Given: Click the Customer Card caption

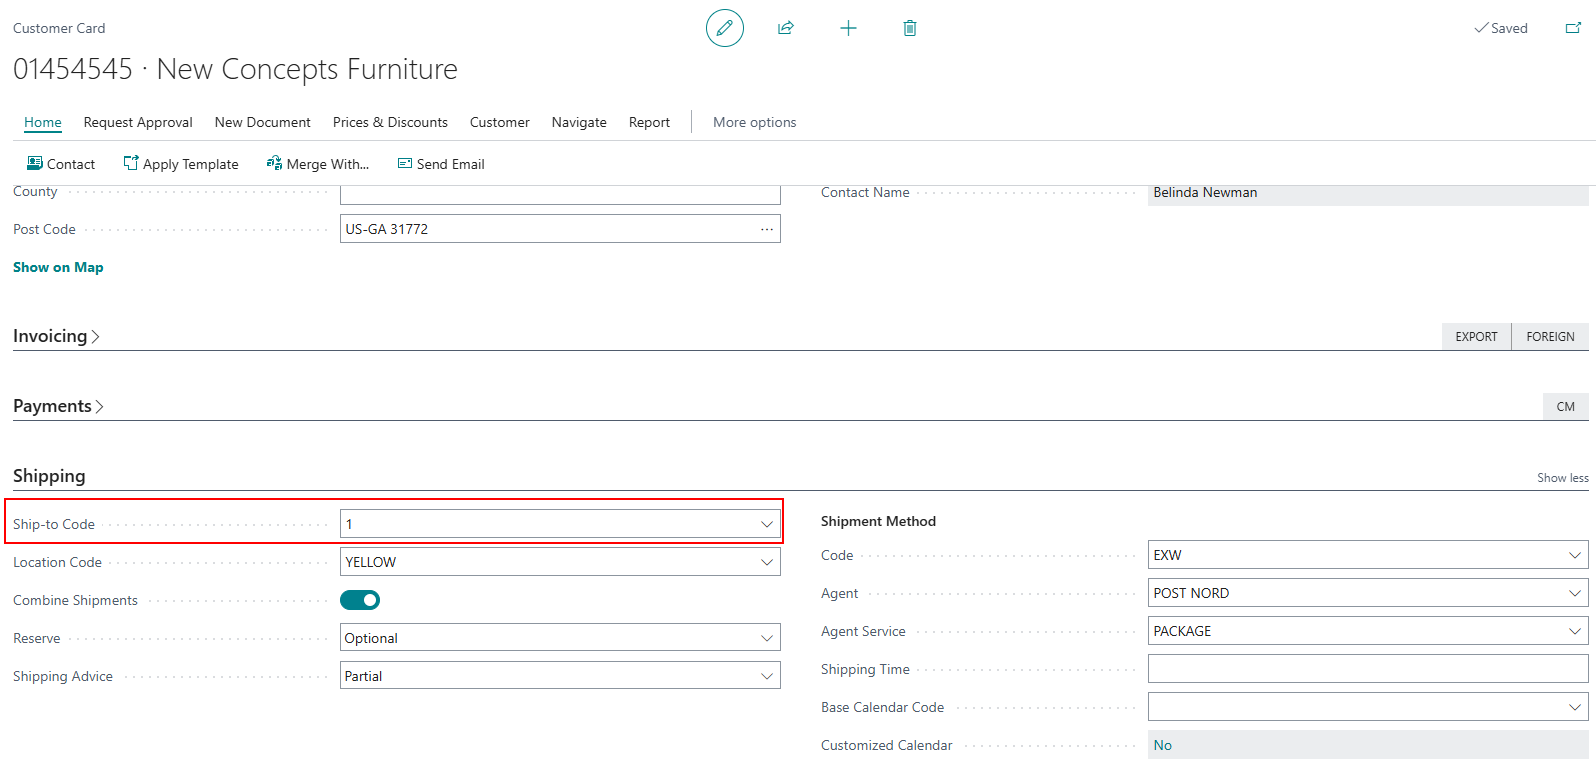Looking at the screenshot, I should click(59, 28).
